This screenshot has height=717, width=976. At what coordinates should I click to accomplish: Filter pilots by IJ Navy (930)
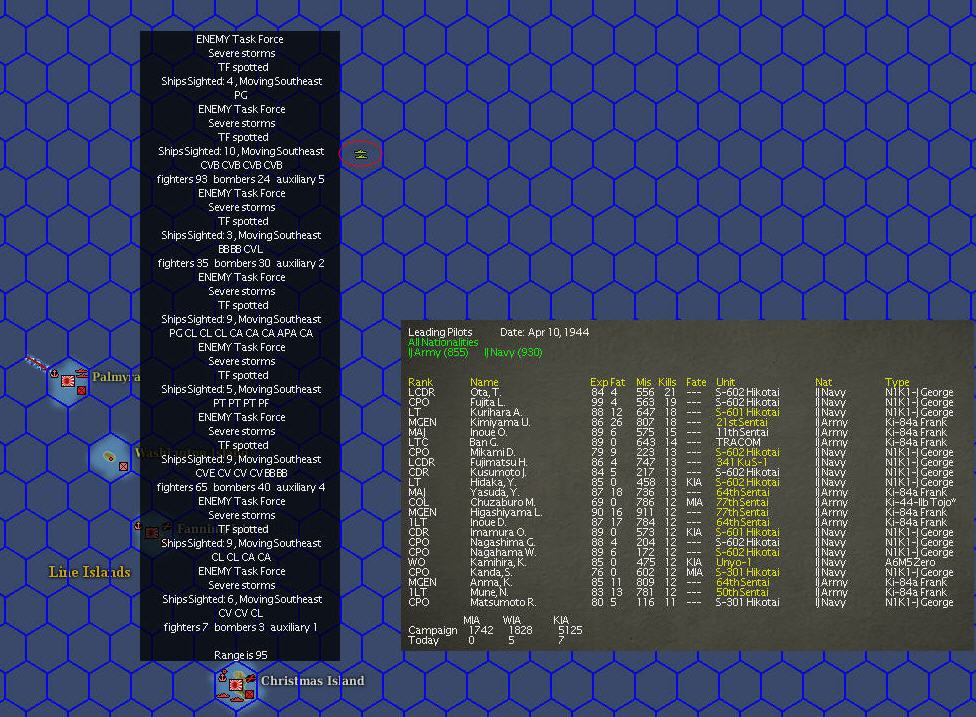513,352
